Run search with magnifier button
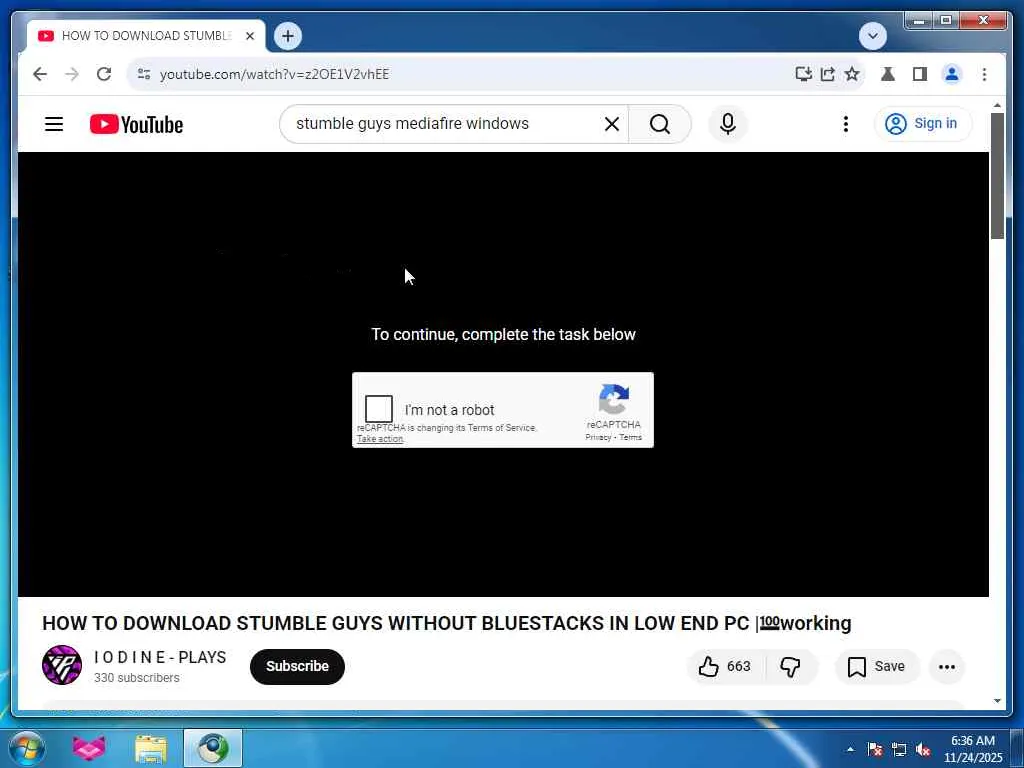Image resolution: width=1024 pixels, height=768 pixels. 660,124
